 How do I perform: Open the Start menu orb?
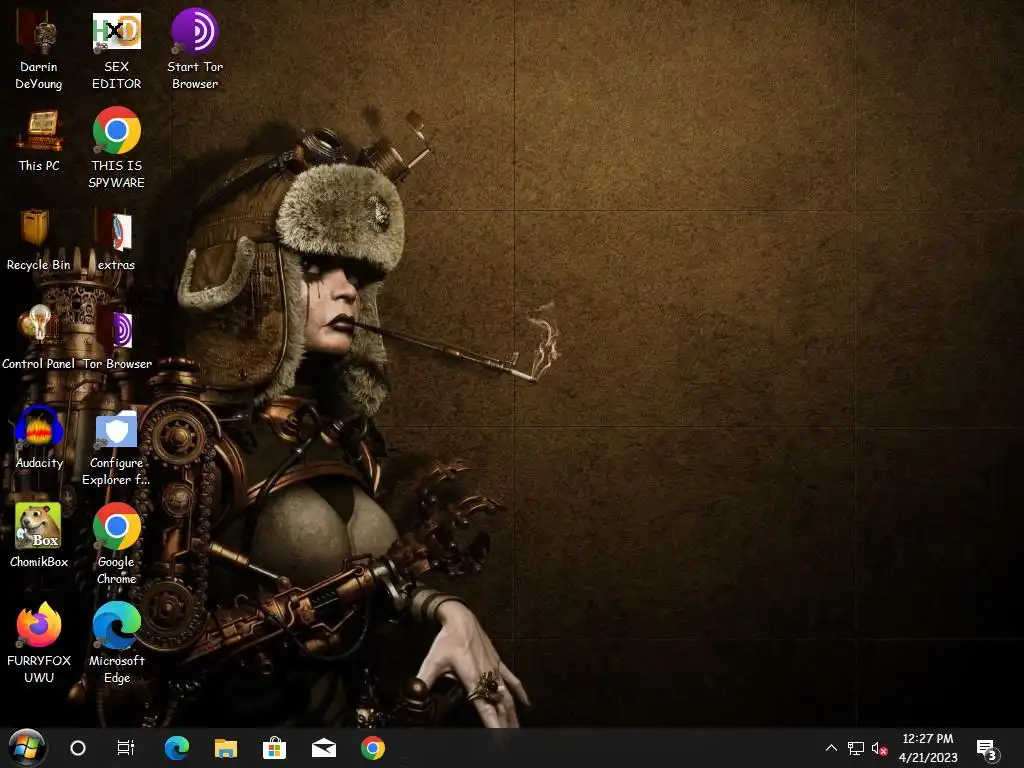point(26,748)
